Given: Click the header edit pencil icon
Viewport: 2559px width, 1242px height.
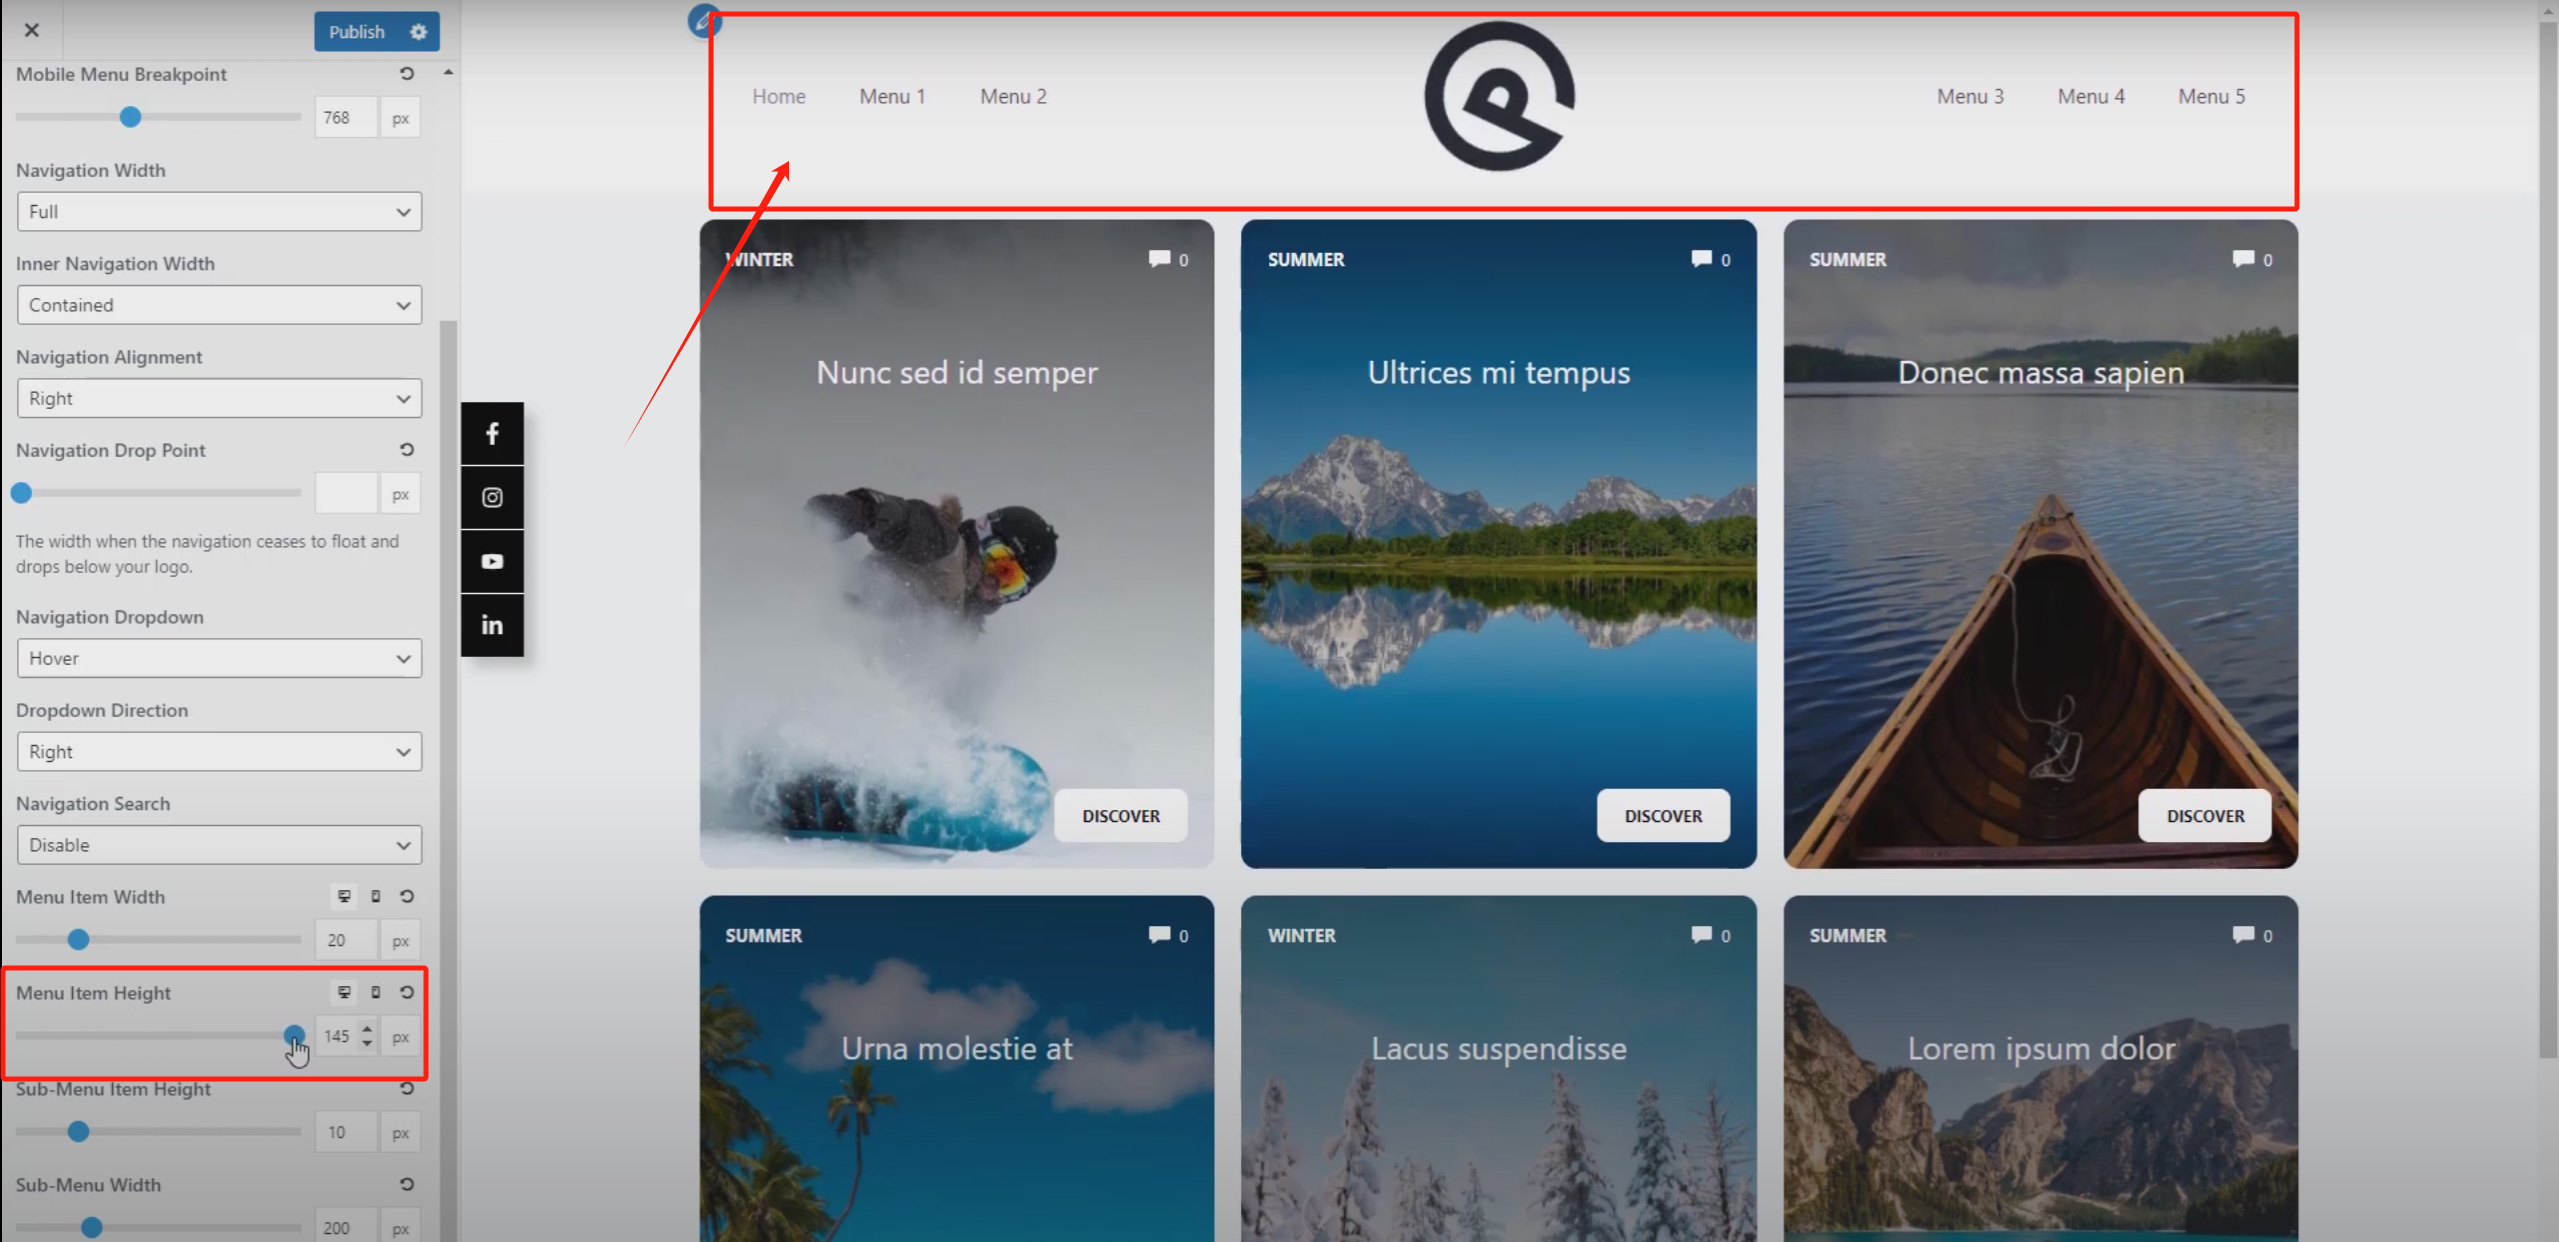Looking at the screenshot, I should pyautogui.click(x=704, y=21).
